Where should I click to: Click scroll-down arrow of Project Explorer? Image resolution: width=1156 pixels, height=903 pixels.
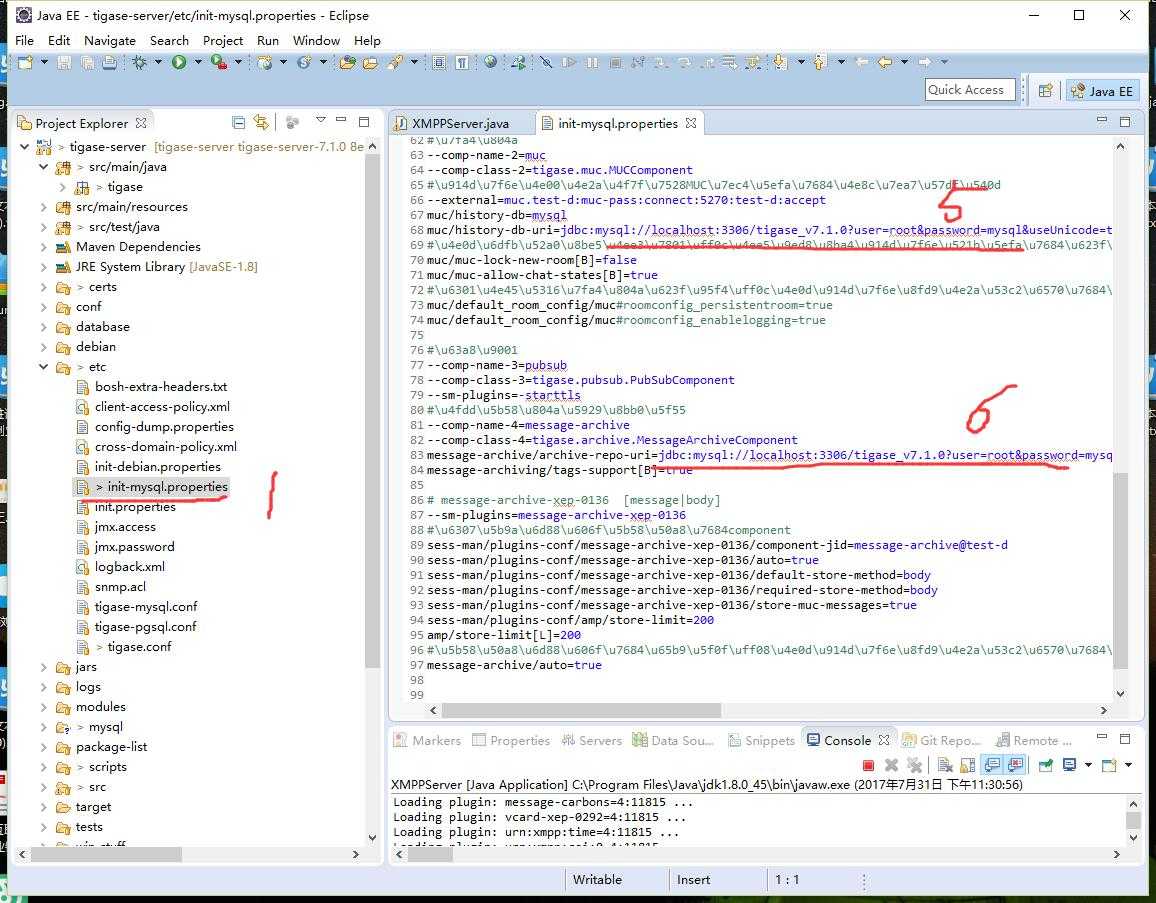372,837
